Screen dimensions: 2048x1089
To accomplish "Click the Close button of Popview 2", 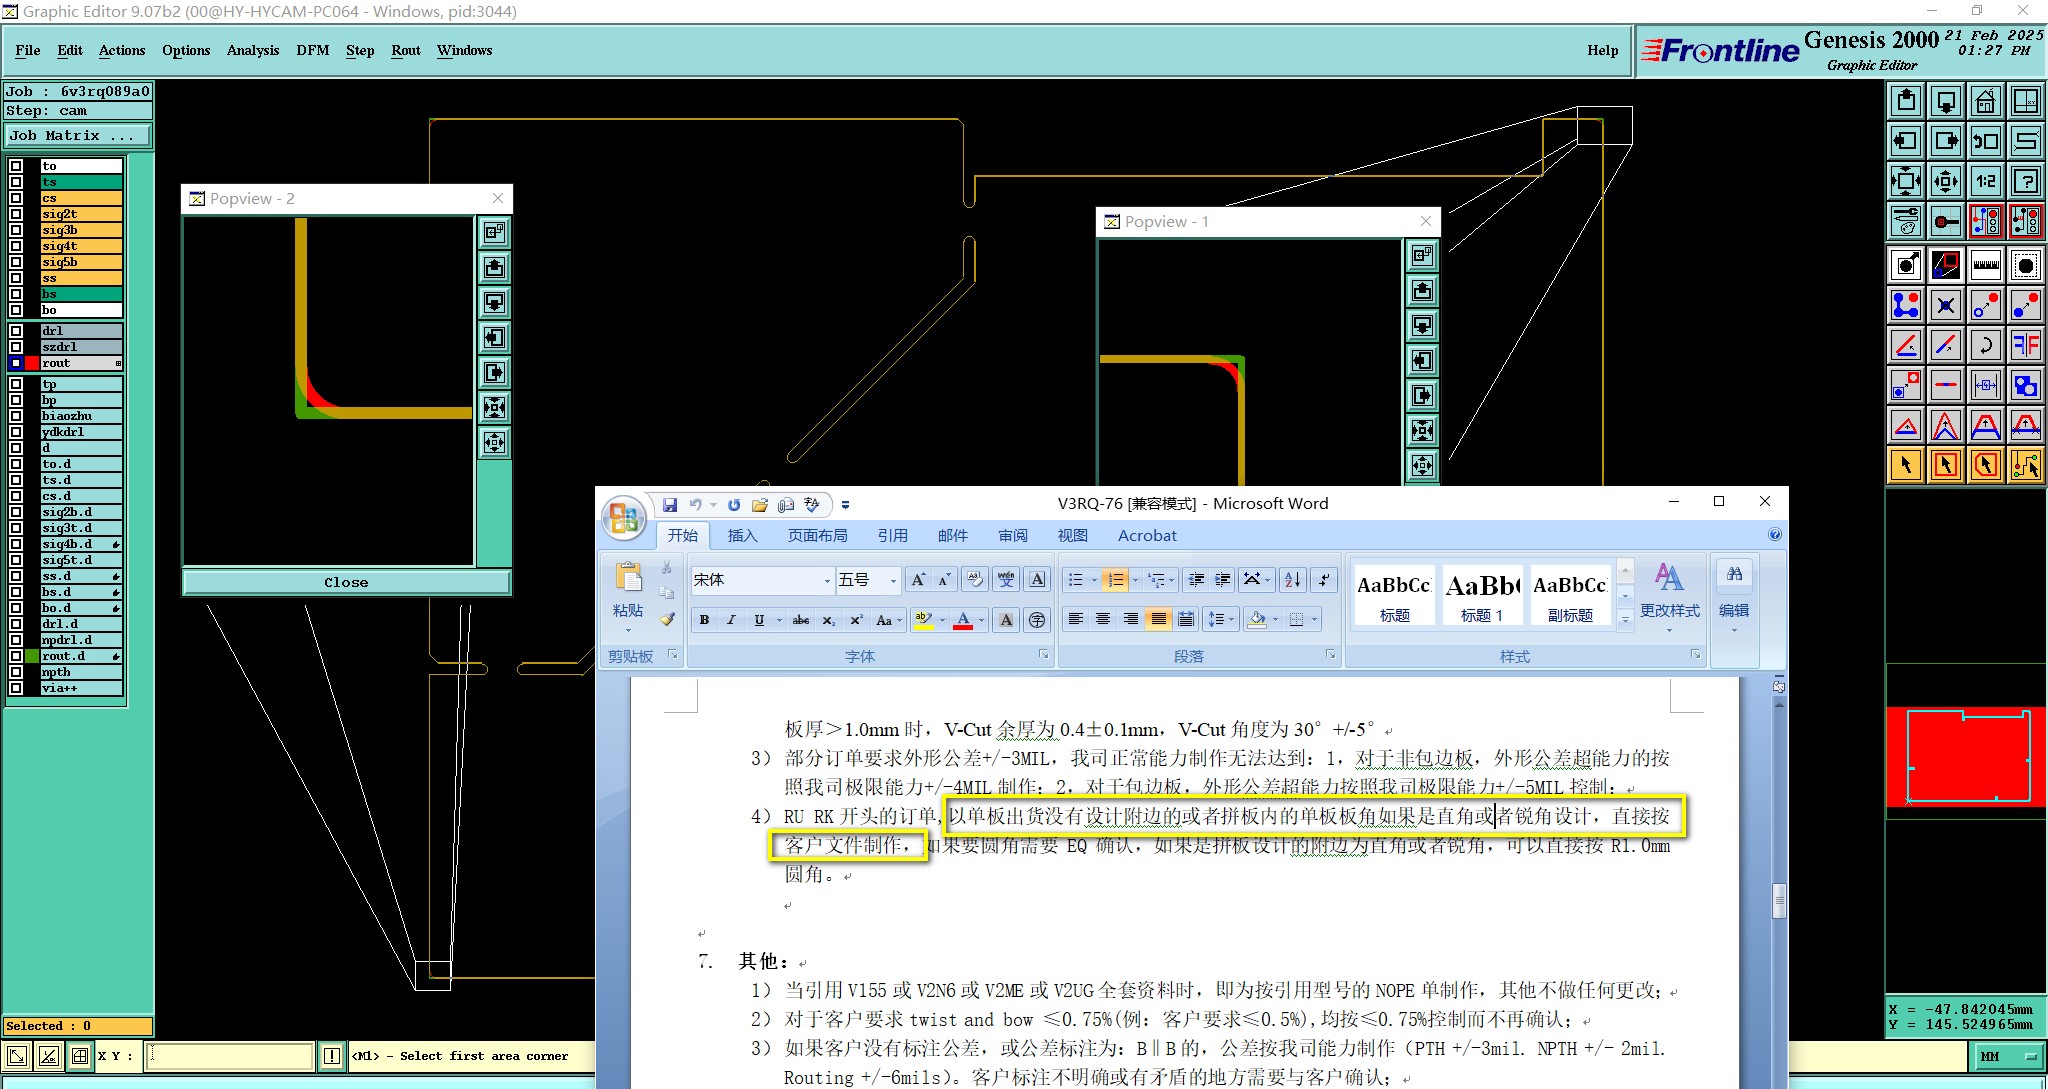I will point(346,582).
